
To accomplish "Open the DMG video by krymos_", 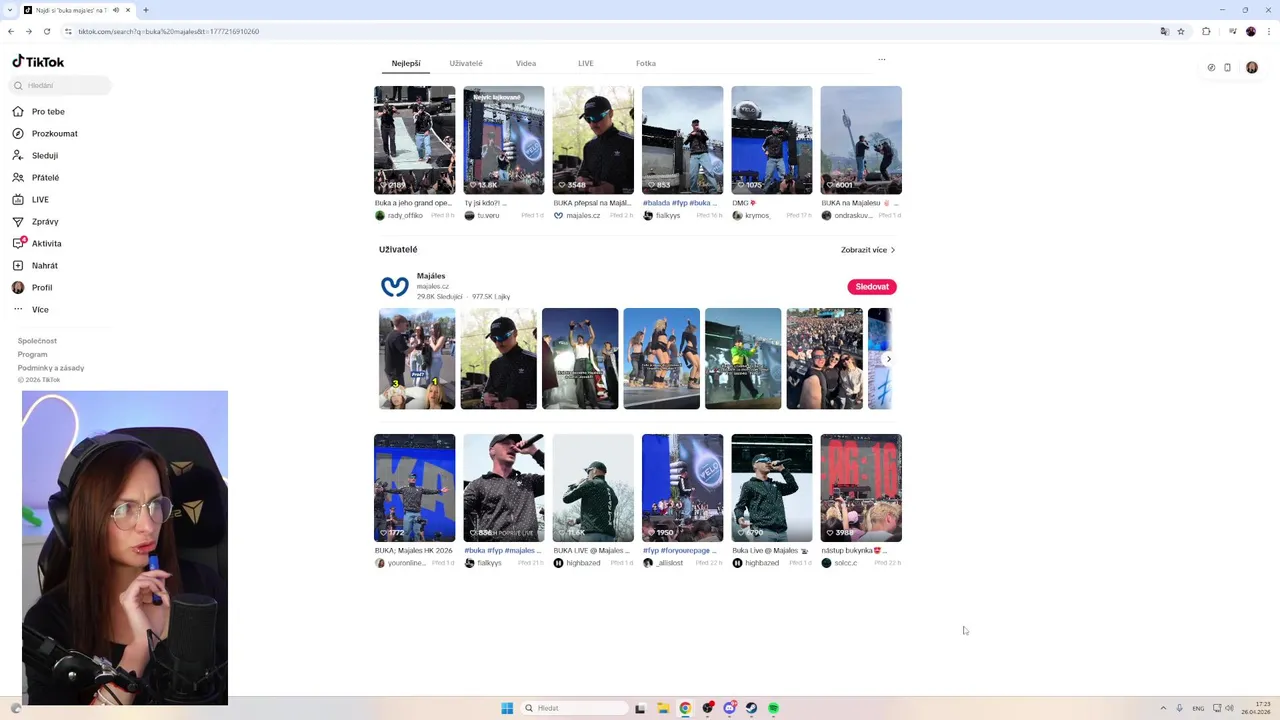I will (x=771, y=140).
